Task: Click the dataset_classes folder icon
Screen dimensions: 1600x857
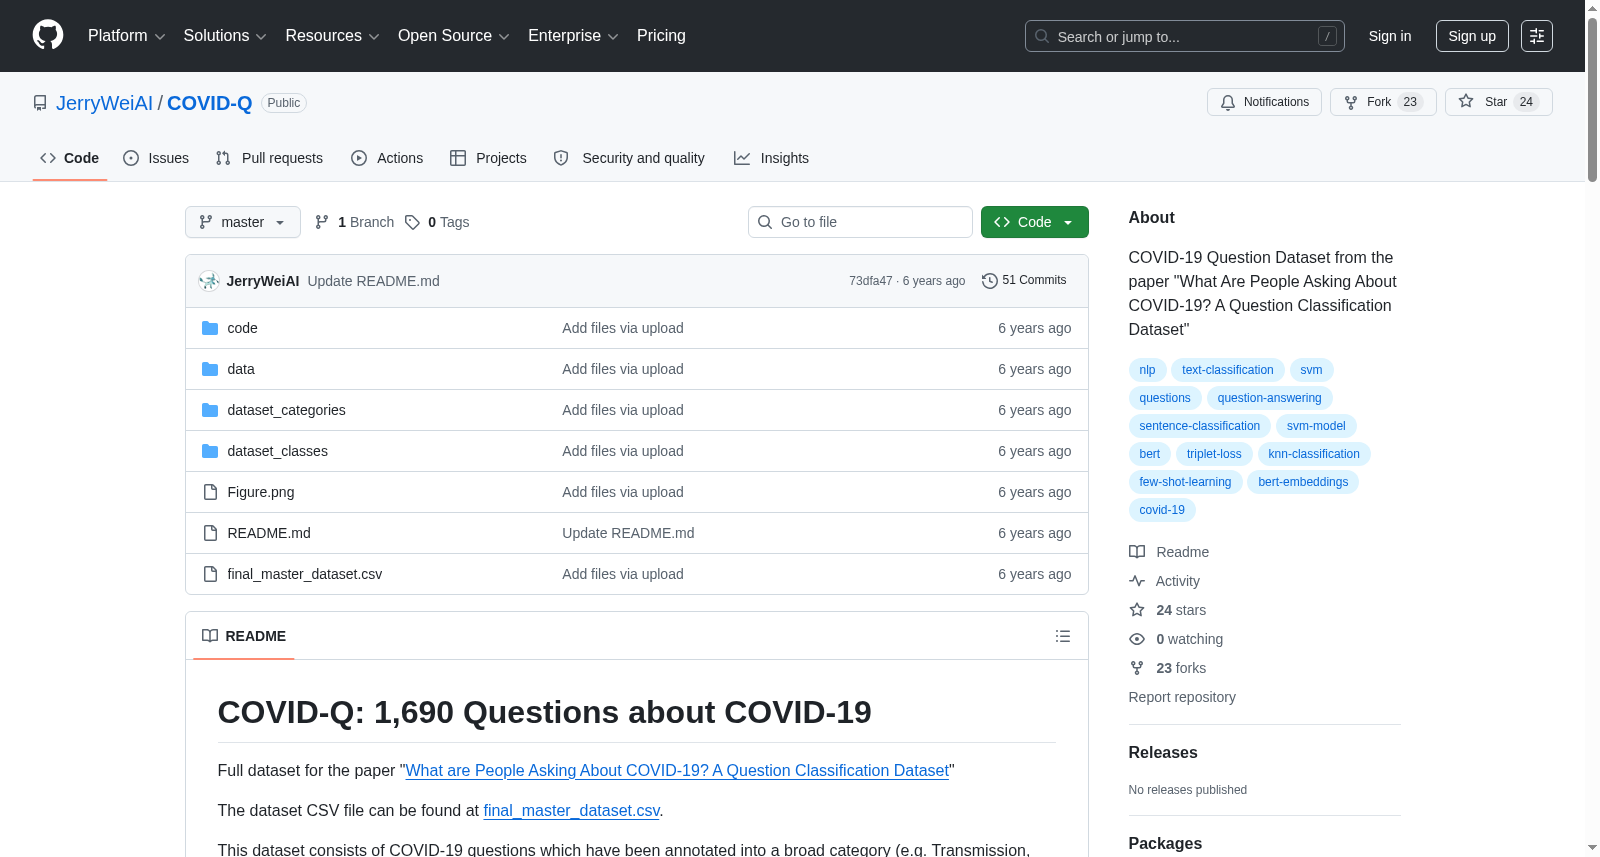Action: [210, 451]
